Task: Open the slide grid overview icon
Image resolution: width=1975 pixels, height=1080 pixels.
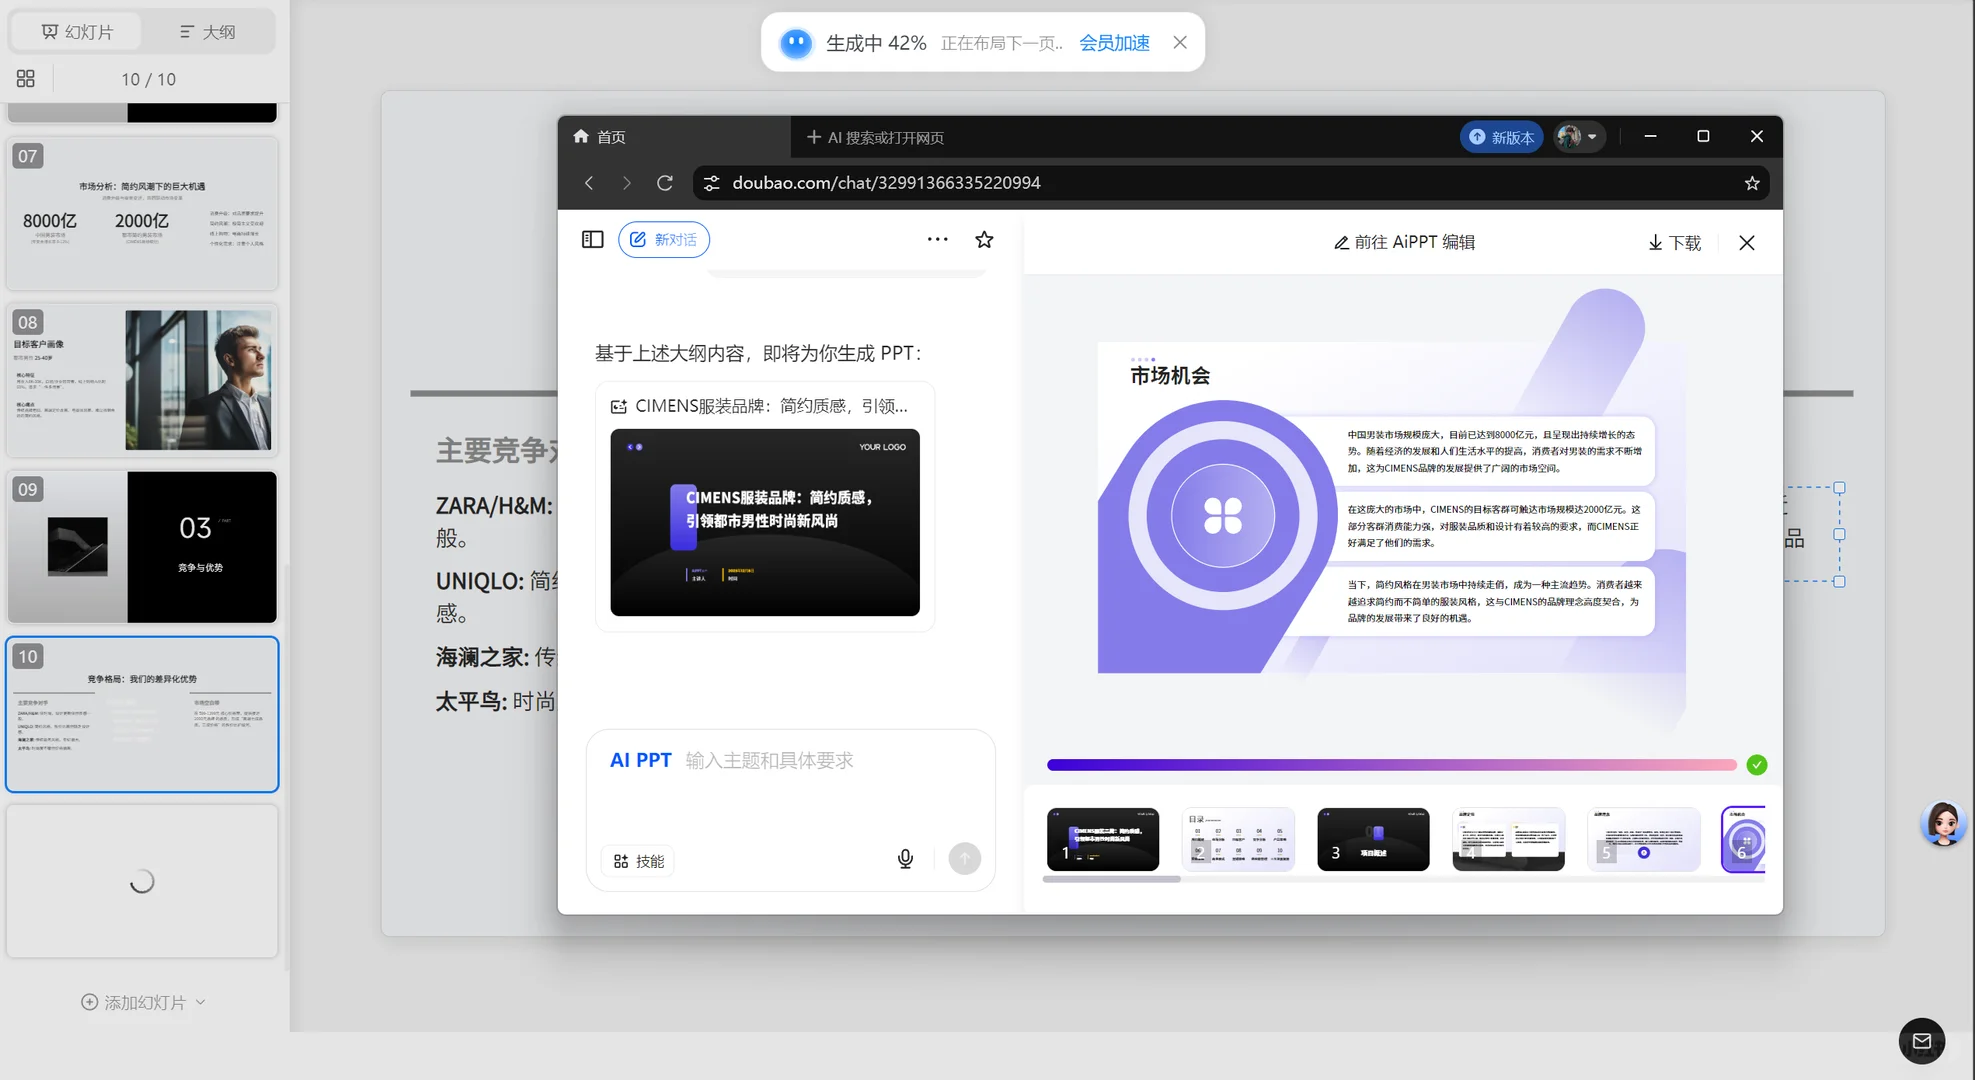Action: point(25,78)
